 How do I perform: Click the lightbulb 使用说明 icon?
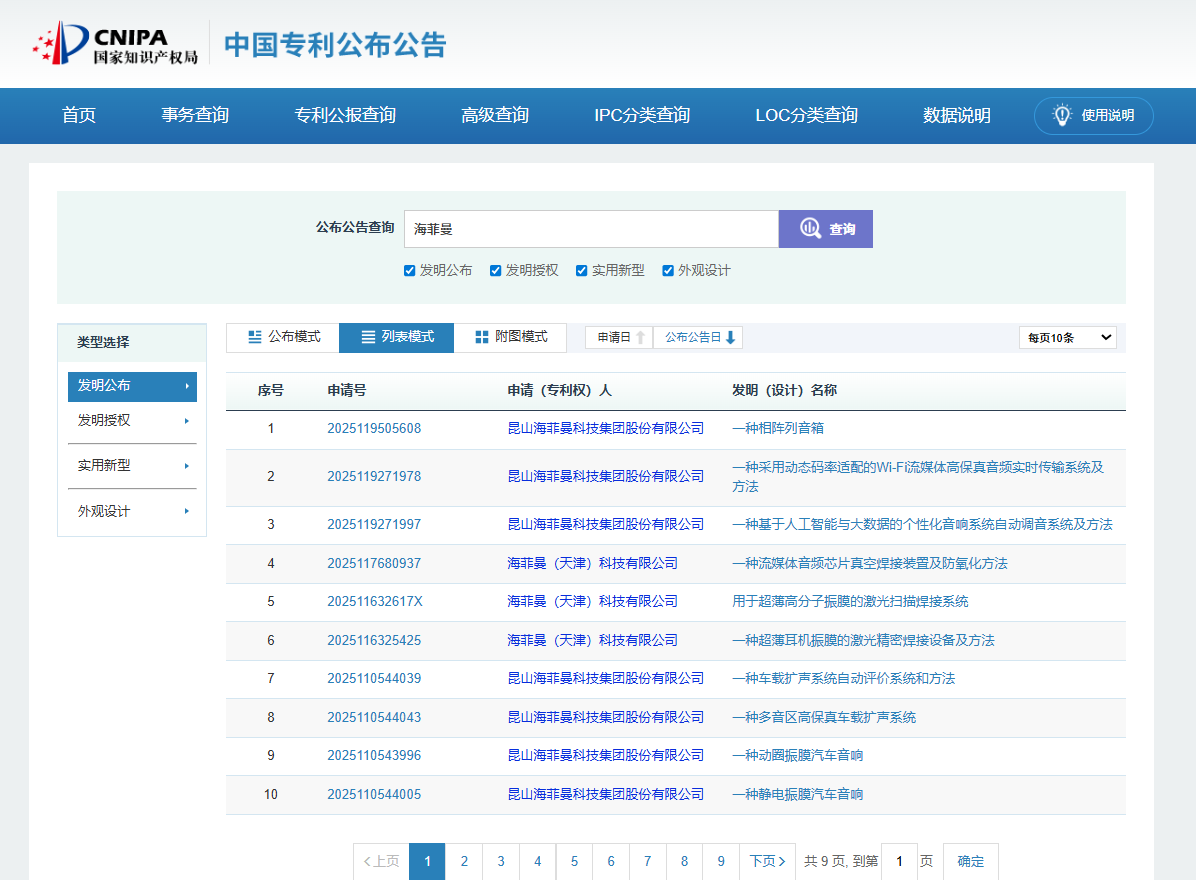tap(1062, 115)
